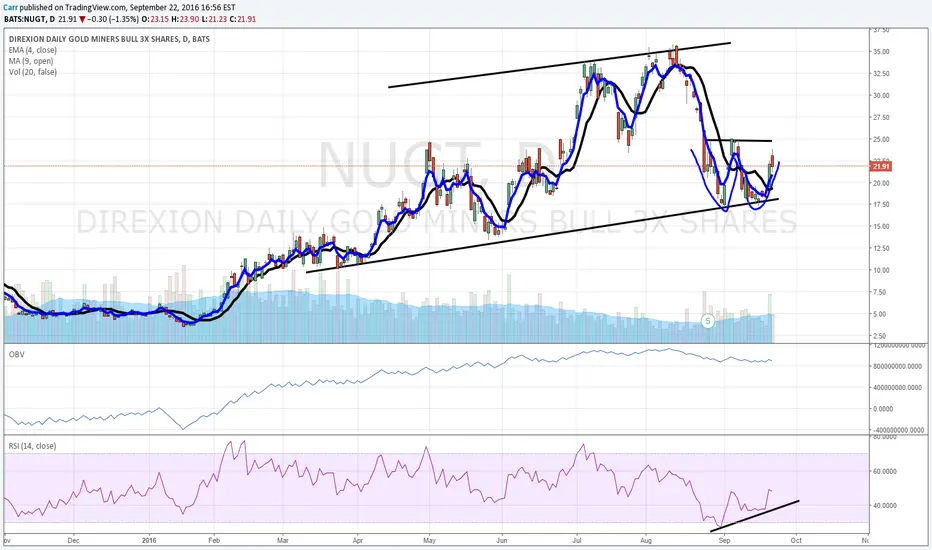Click the Dec label on time axis

tap(74, 541)
